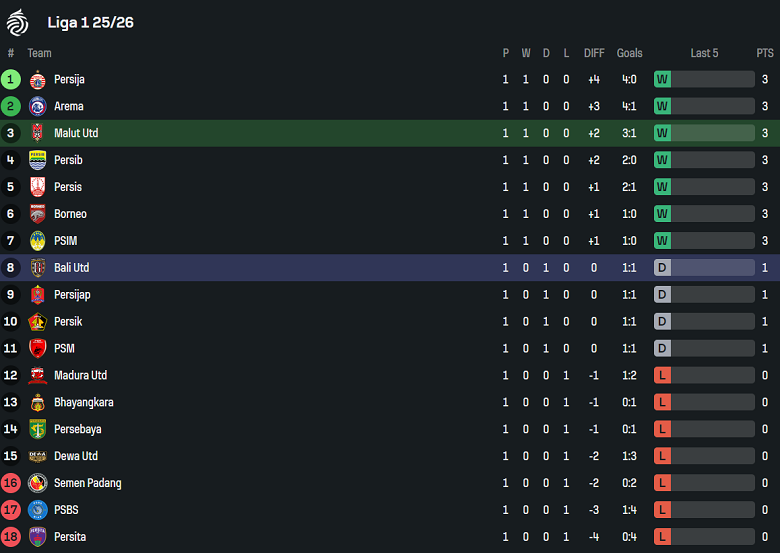The height and width of the screenshot is (553, 780).
Task: Select the Persib club crest icon
Action: [x=38, y=160]
